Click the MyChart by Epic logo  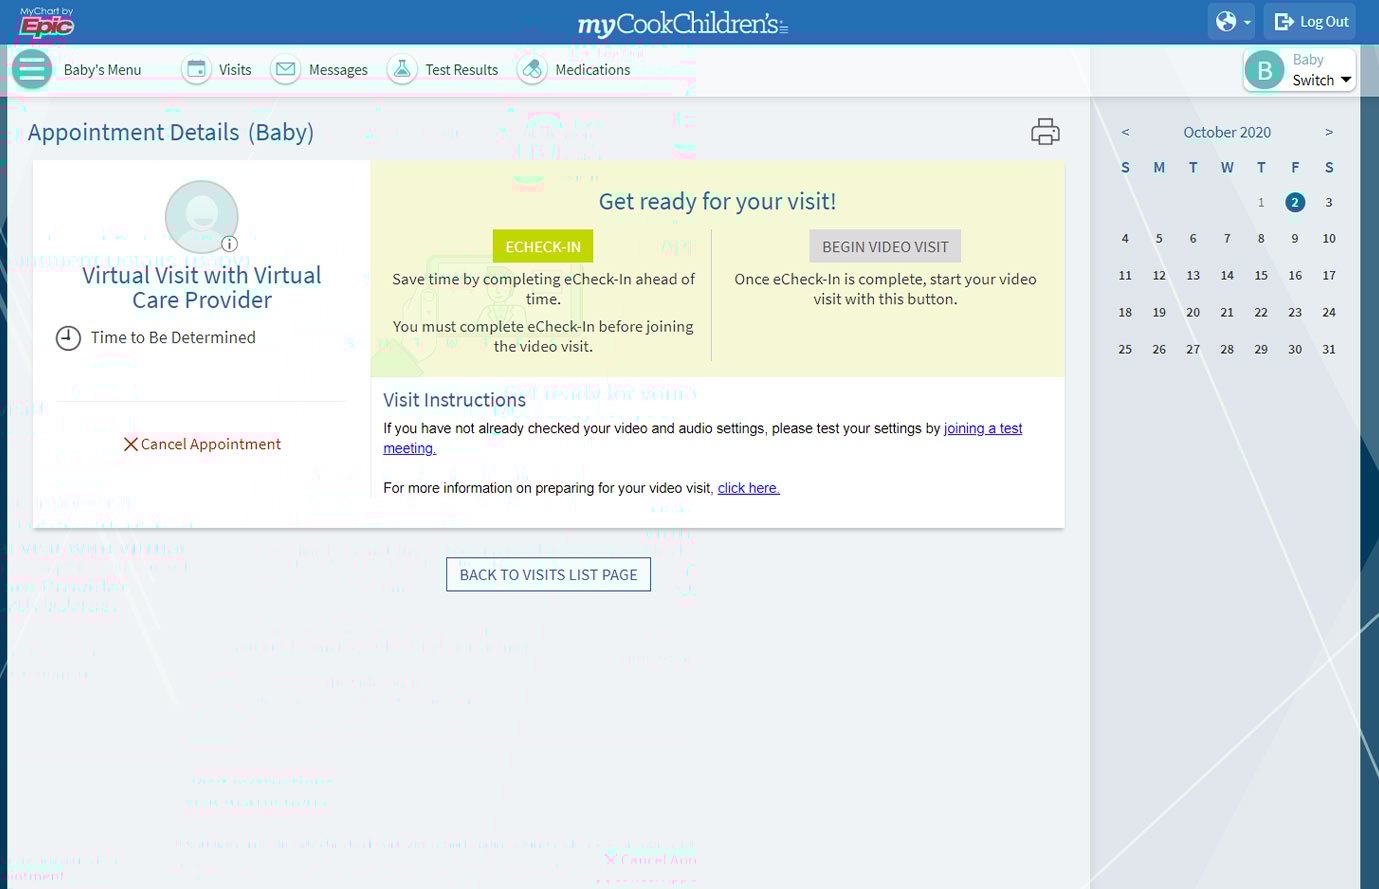coord(46,22)
